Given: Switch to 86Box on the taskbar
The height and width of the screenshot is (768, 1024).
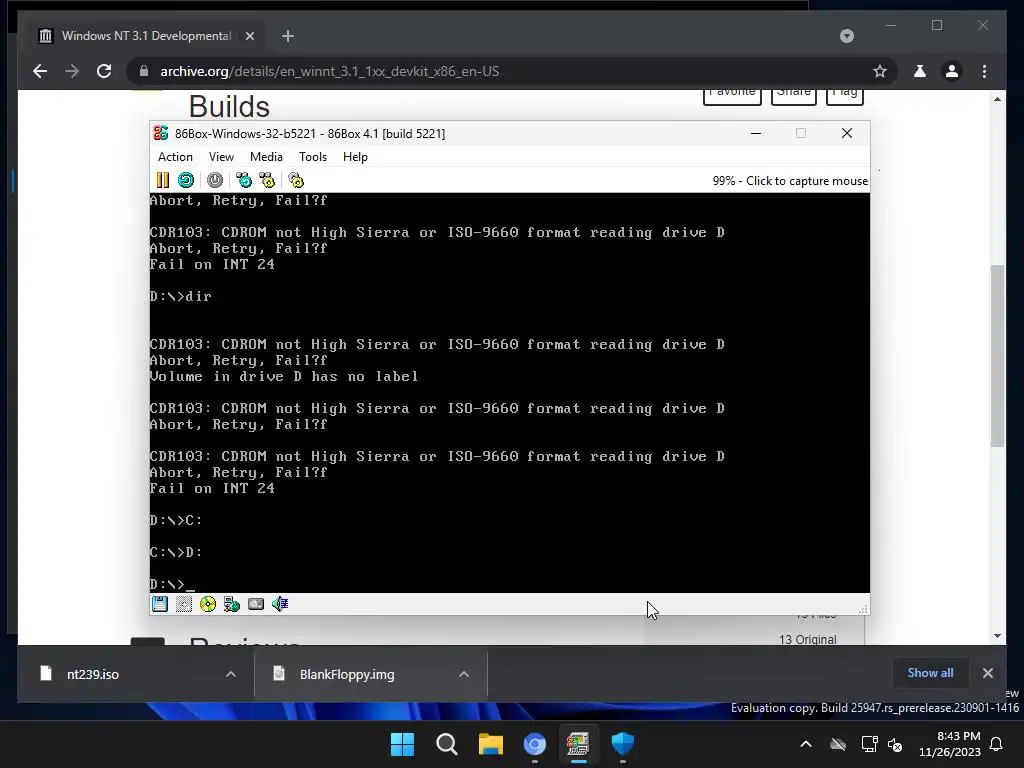Looking at the screenshot, I should click(x=578, y=744).
